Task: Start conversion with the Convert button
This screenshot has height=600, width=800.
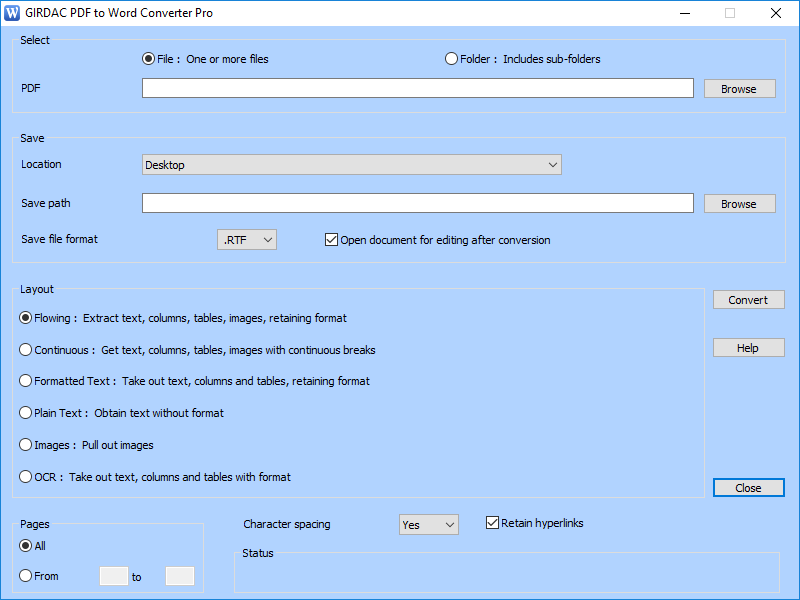Action: [x=748, y=300]
